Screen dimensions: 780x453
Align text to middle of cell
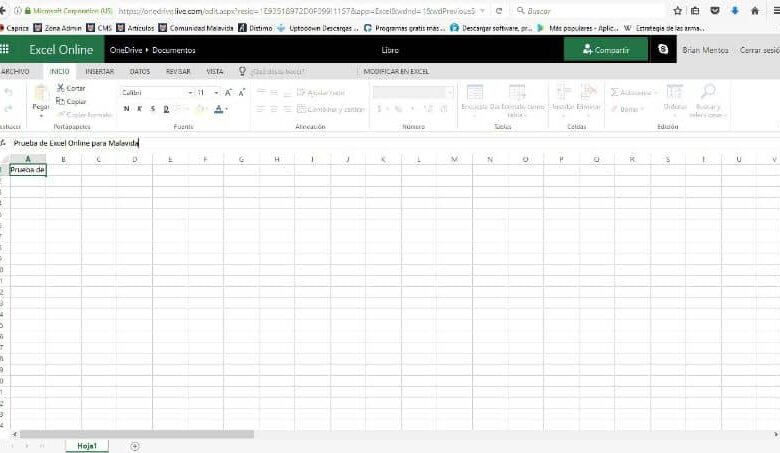point(274,92)
